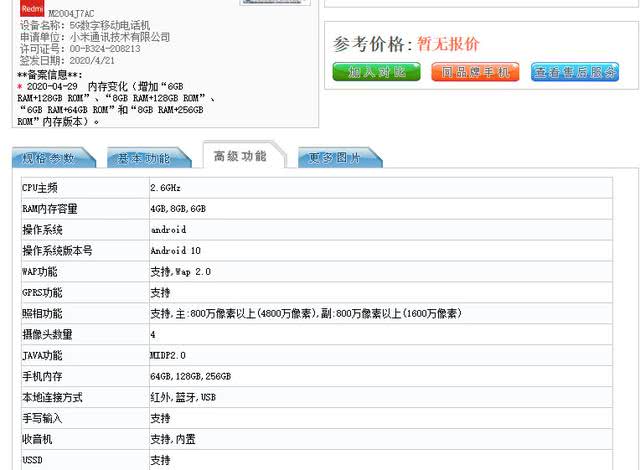This screenshot has height=470, width=640.
Task: Click the 操作系统版本号 row label
Action: pos(57,251)
